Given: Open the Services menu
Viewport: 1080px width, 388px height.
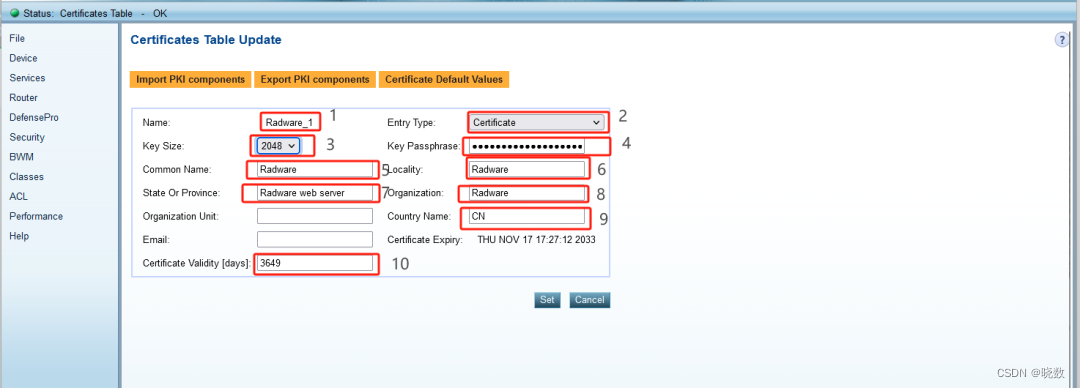Looking at the screenshot, I should pyautogui.click(x=27, y=78).
